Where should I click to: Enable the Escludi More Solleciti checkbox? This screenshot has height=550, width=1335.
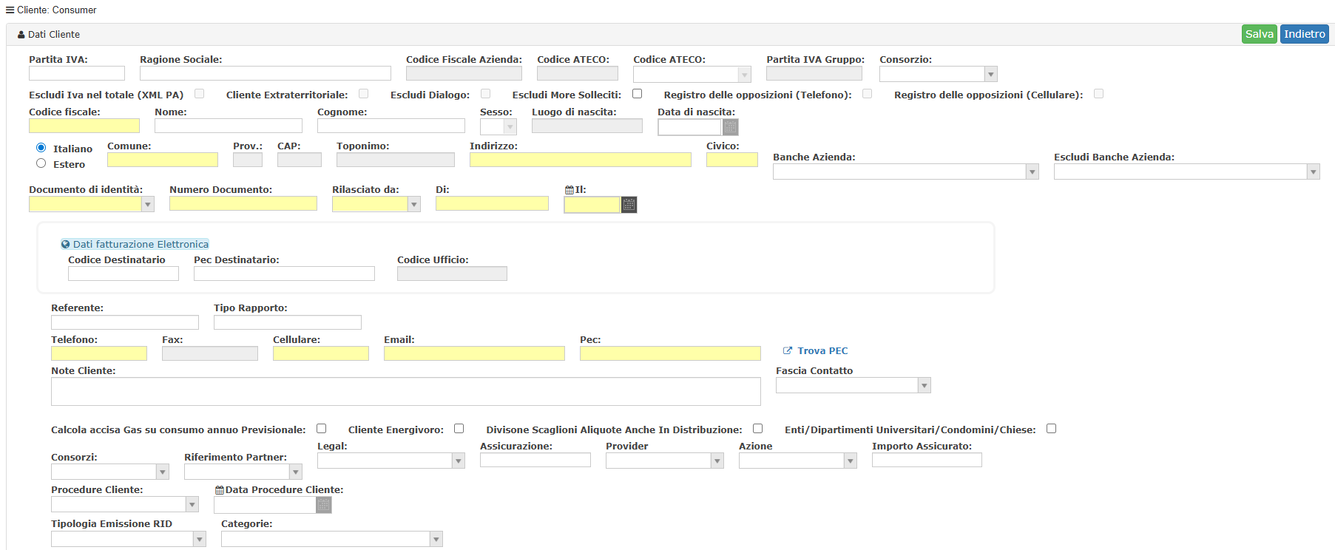pyautogui.click(x=637, y=94)
